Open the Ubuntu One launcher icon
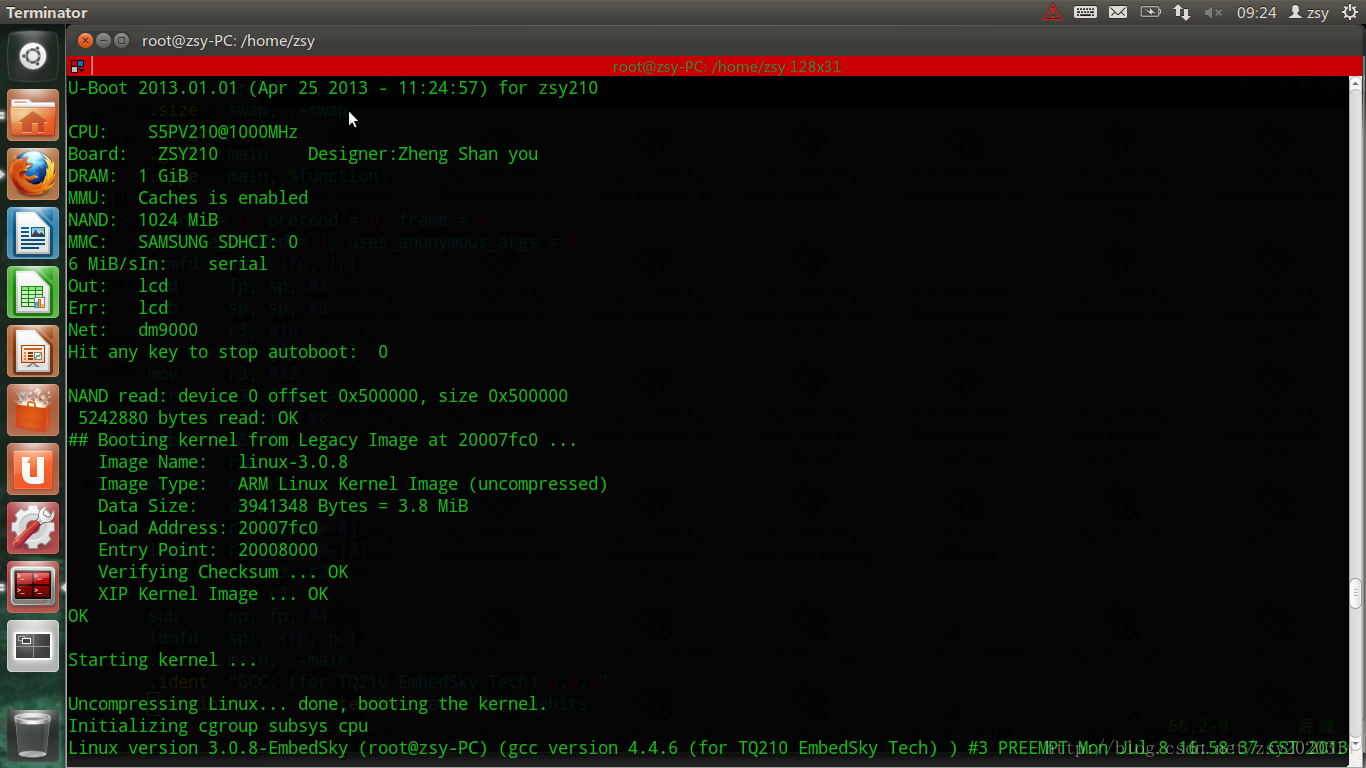The image size is (1366, 768). 33,470
